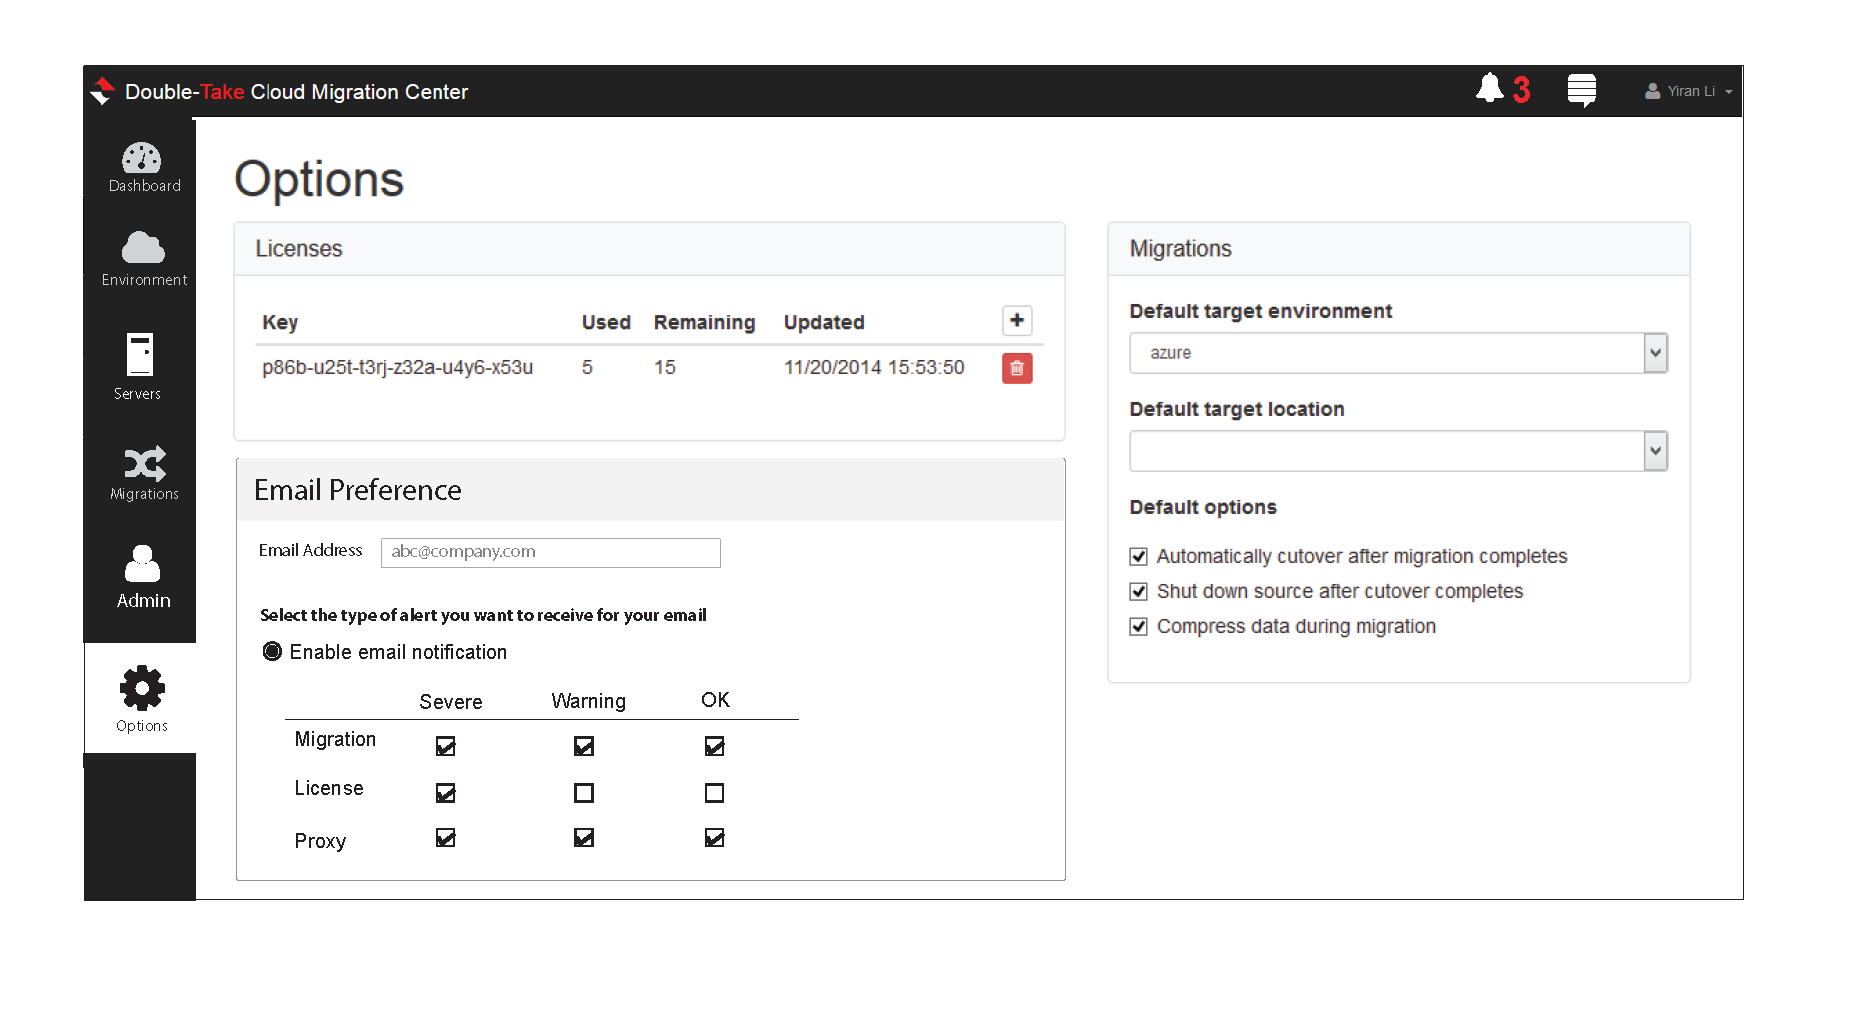1850x1036 pixels.
Task: Click the Servers label in sidebar
Action: point(137,394)
